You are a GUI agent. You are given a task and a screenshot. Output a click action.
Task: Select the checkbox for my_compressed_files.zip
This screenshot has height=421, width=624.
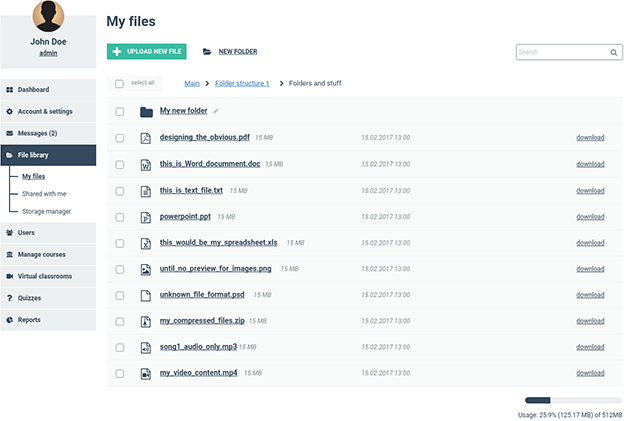click(x=120, y=321)
